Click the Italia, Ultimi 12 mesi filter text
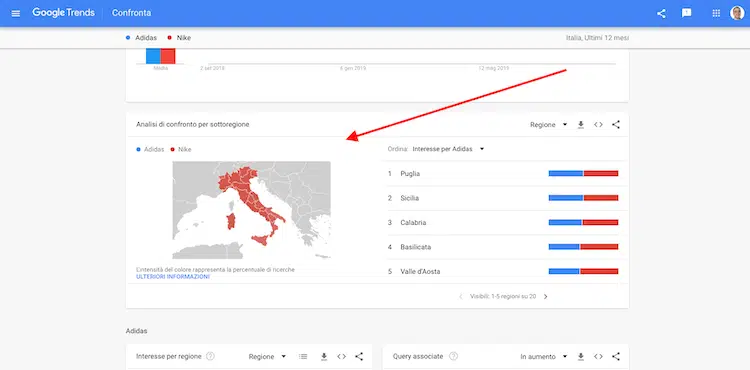The height and width of the screenshot is (370, 750). pyautogui.click(x=597, y=38)
